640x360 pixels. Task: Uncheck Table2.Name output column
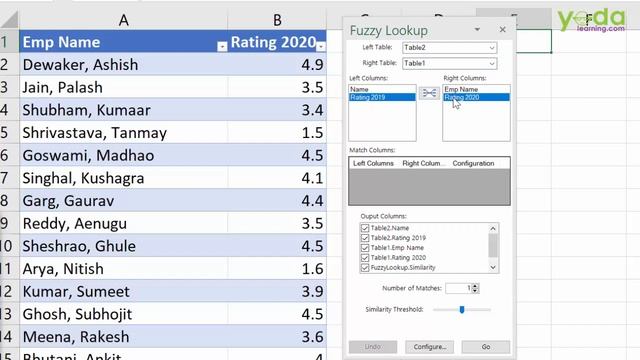(365, 228)
